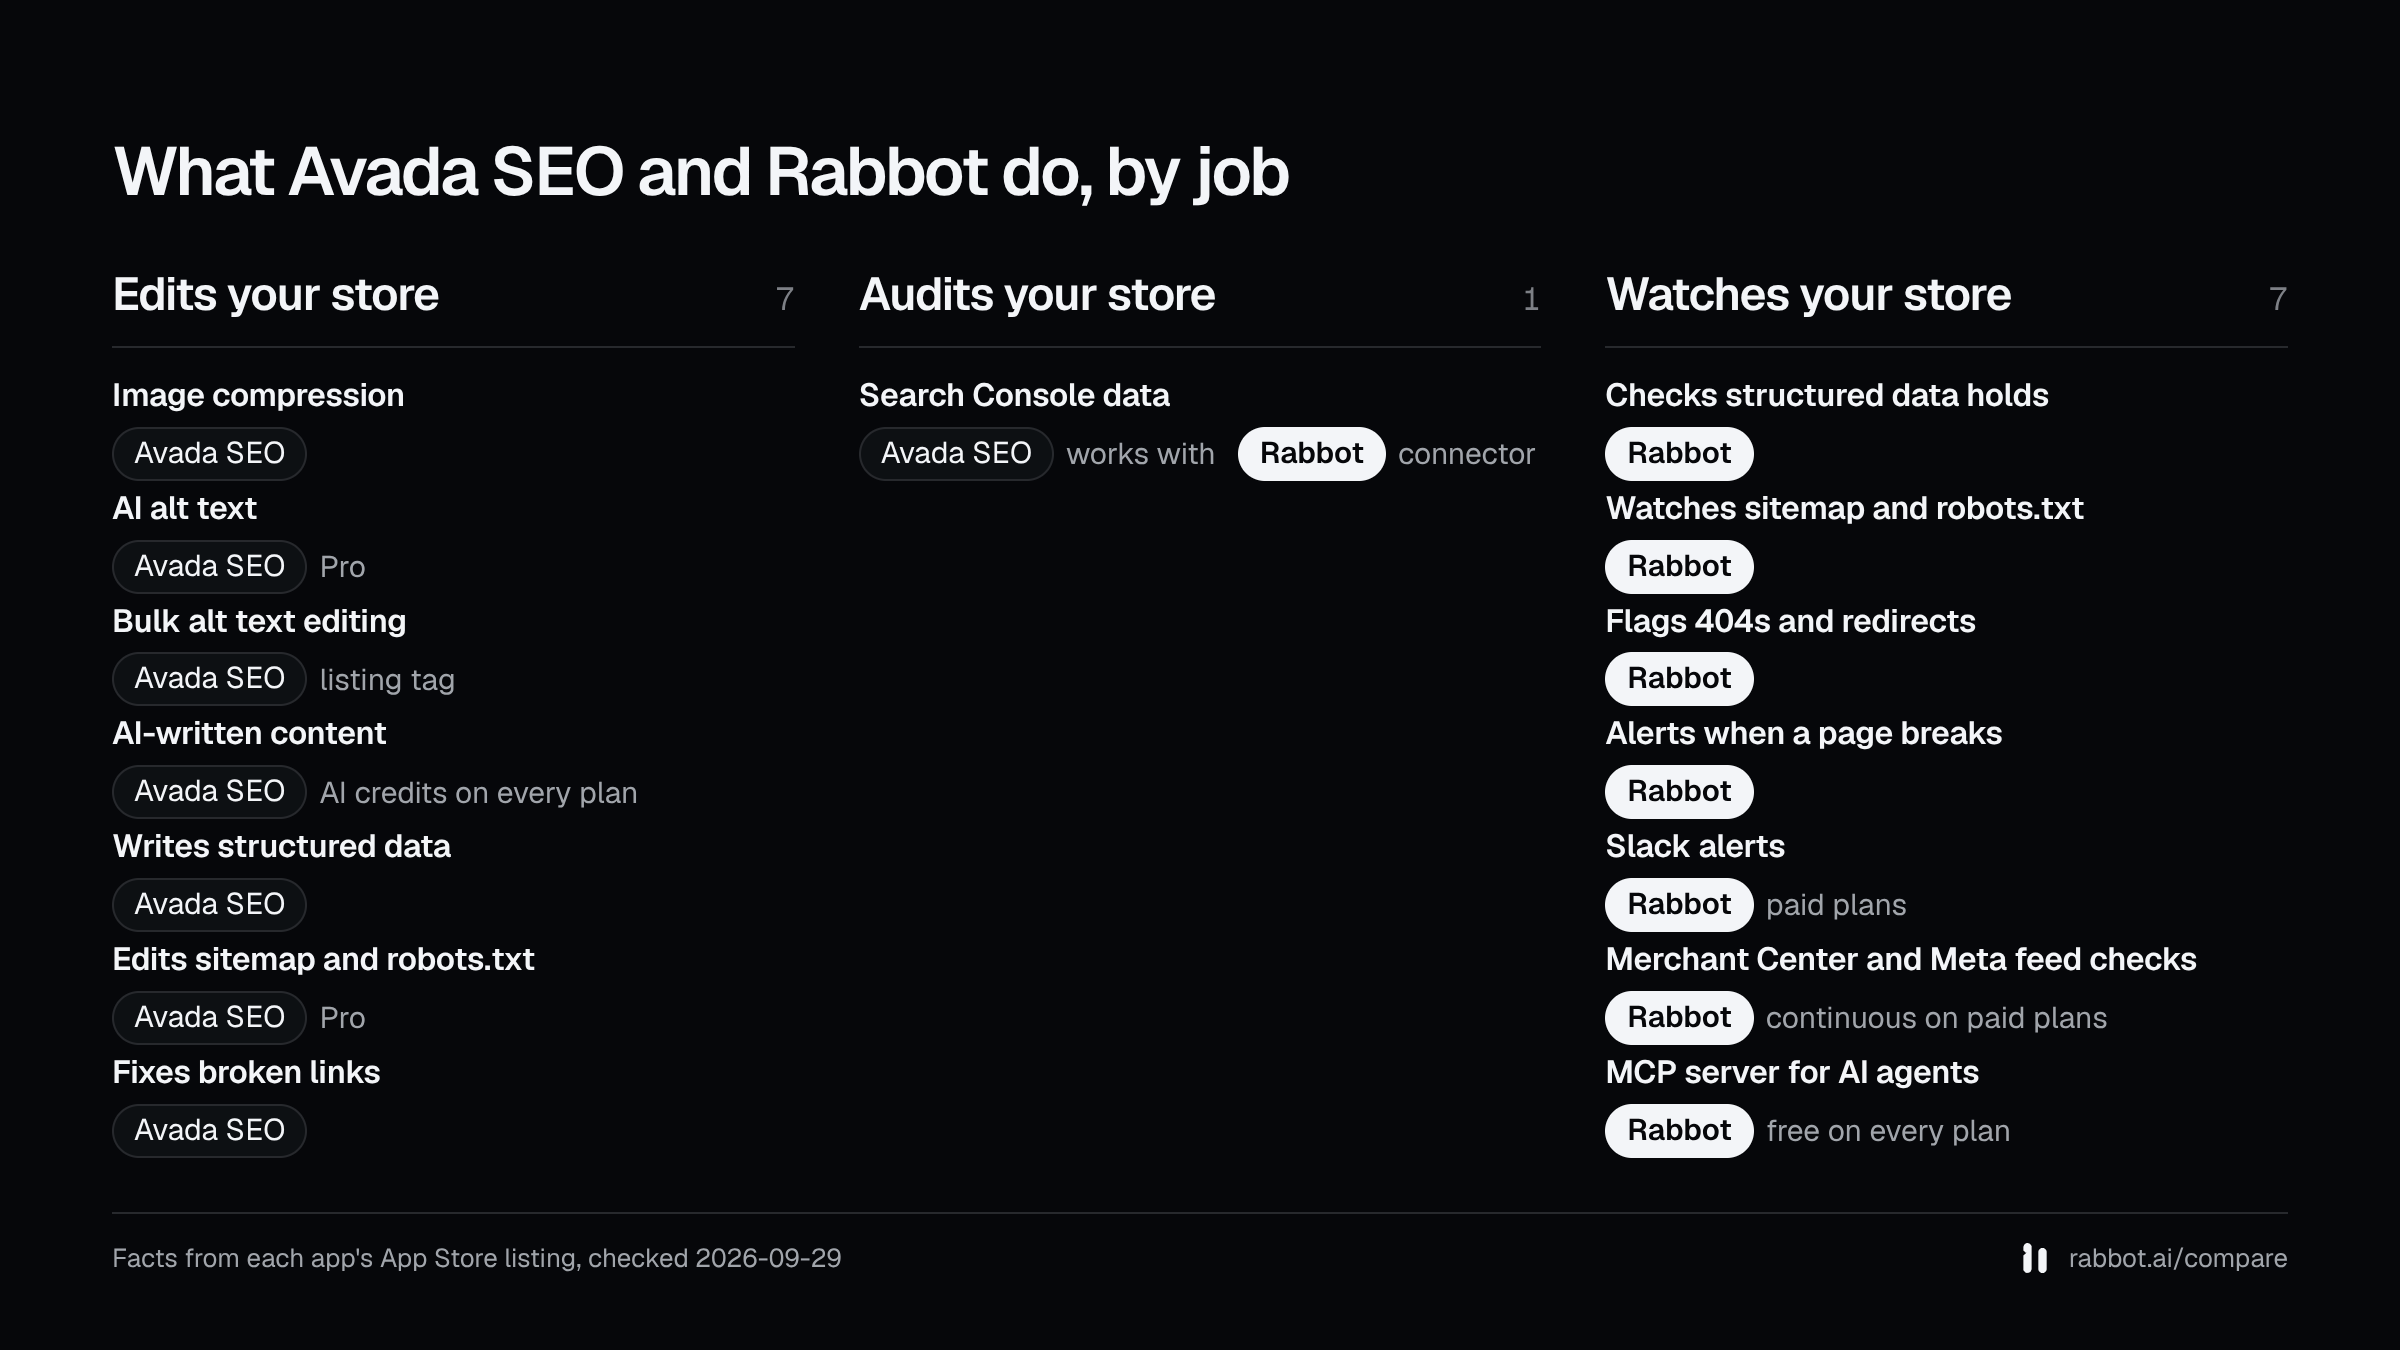The height and width of the screenshot is (1350, 2400).
Task: Click the Avada SEO pill under Writes structured data
Action: coord(209,905)
